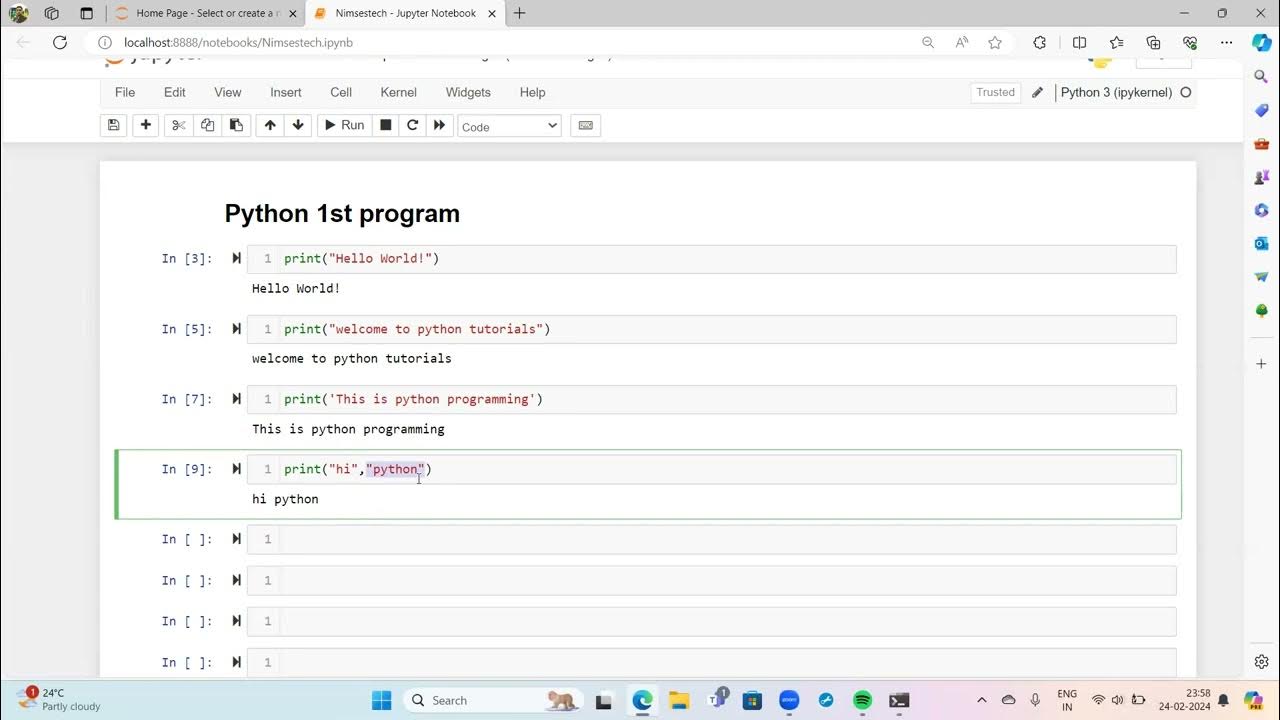This screenshot has width=1280, height=720.
Task: Paste cells below icon
Action: pos(236,125)
